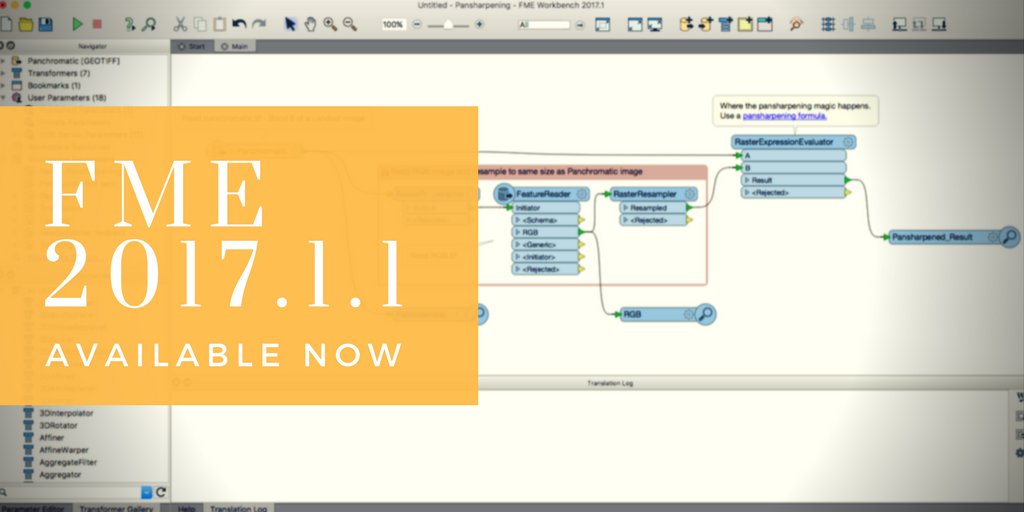The height and width of the screenshot is (512, 1024).
Task: Expand the <Schema> port on FeatureReader
Action: tap(518, 220)
